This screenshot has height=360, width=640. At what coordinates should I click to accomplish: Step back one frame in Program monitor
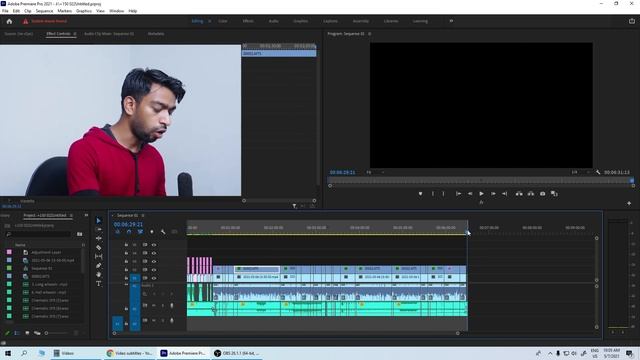point(470,194)
